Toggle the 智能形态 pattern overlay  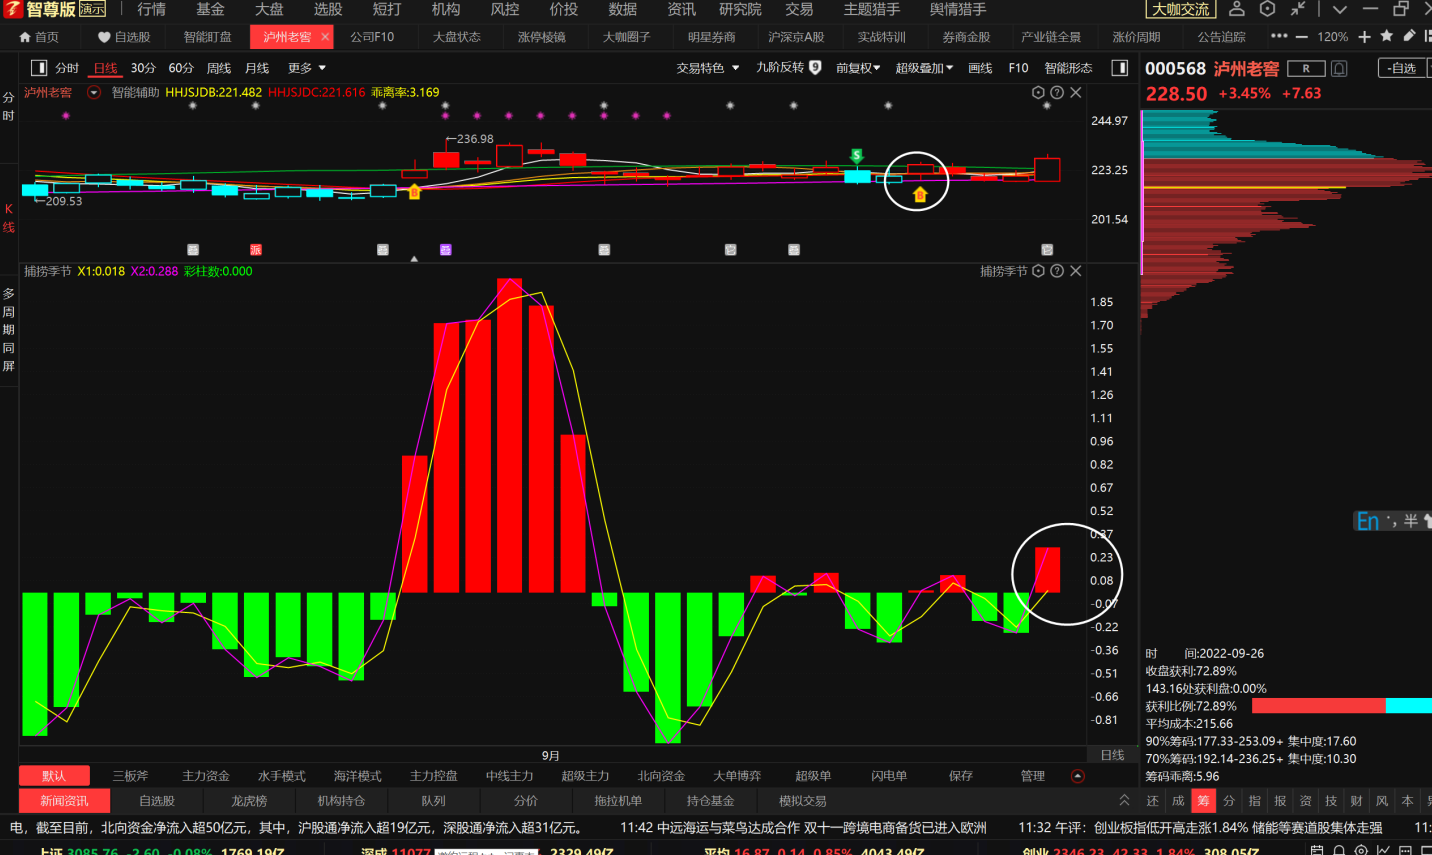pos(1068,68)
